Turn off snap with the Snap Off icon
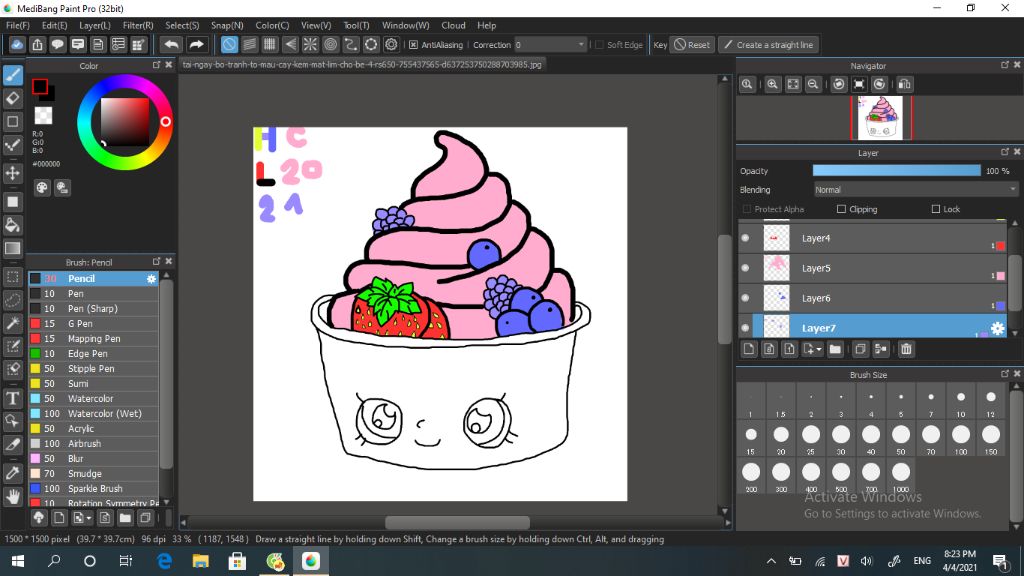Viewport: 1024px width, 576px height. [229, 44]
